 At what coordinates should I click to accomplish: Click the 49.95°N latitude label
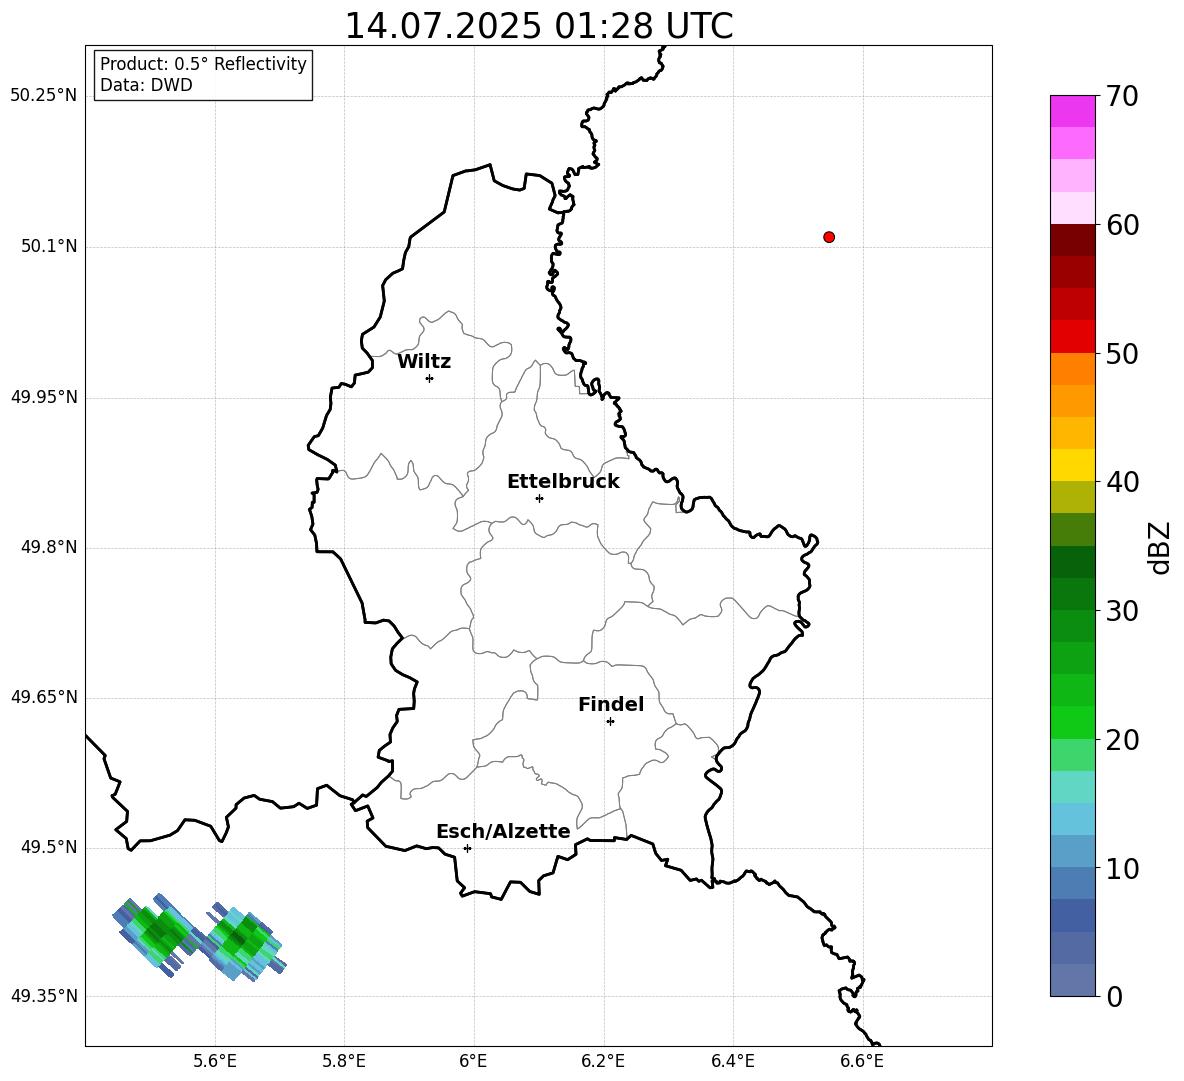click(x=44, y=397)
